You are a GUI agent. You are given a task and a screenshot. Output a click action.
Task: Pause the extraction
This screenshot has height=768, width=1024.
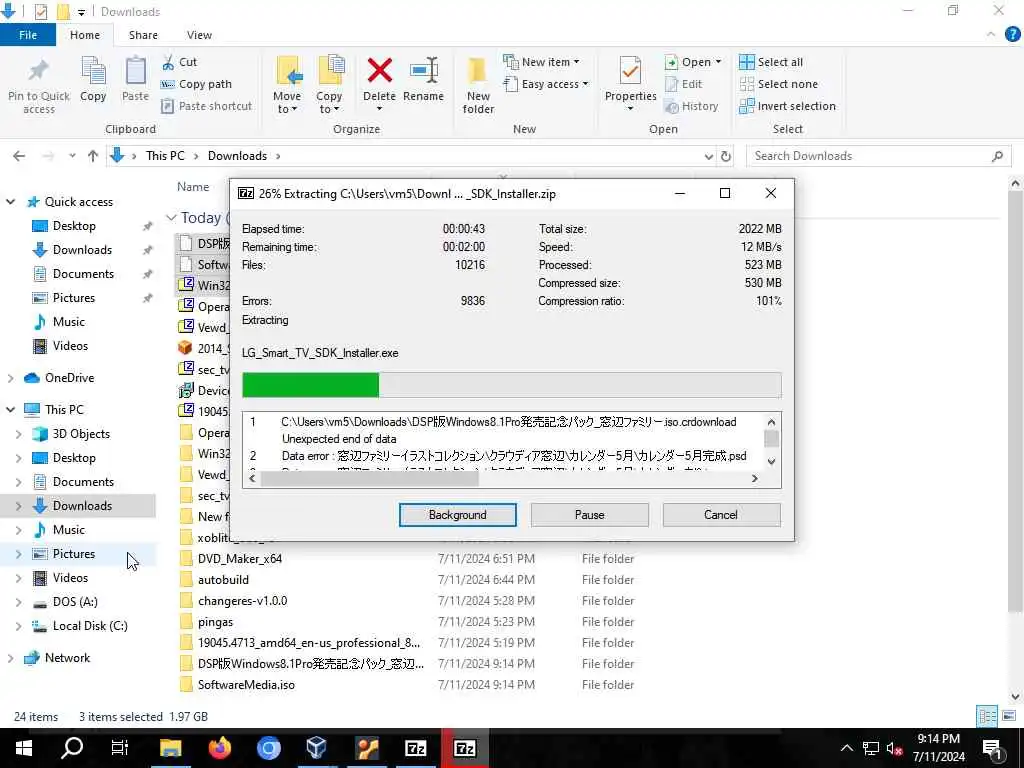click(x=590, y=515)
